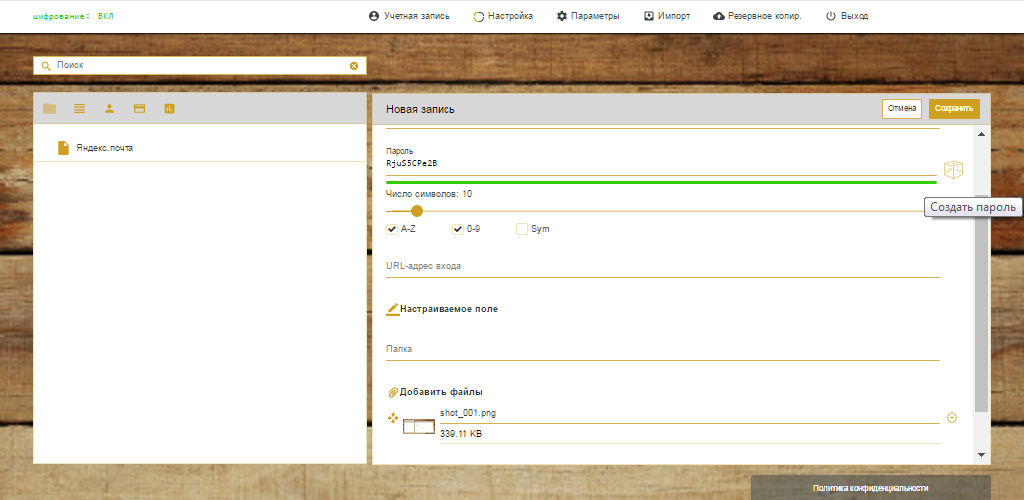The image size is (1024, 500).
Task: Click the Пароль input field
Action: point(661,163)
